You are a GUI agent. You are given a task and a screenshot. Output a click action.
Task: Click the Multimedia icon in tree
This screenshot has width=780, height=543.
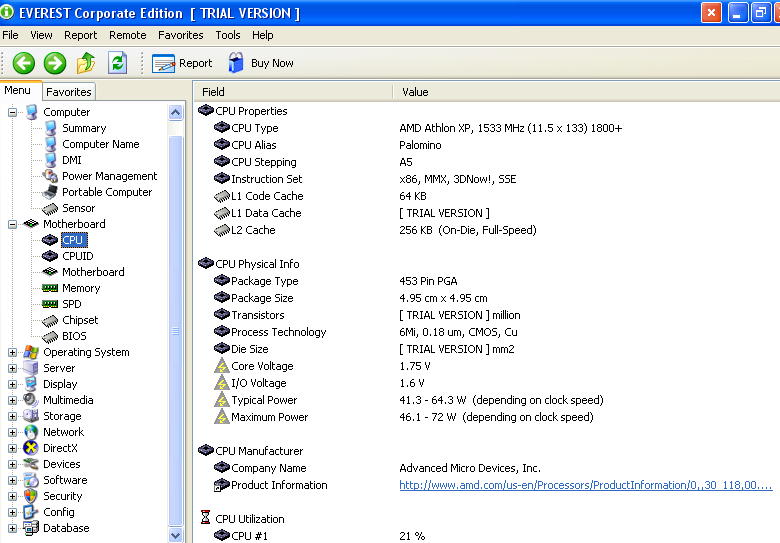(x=31, y=400)
